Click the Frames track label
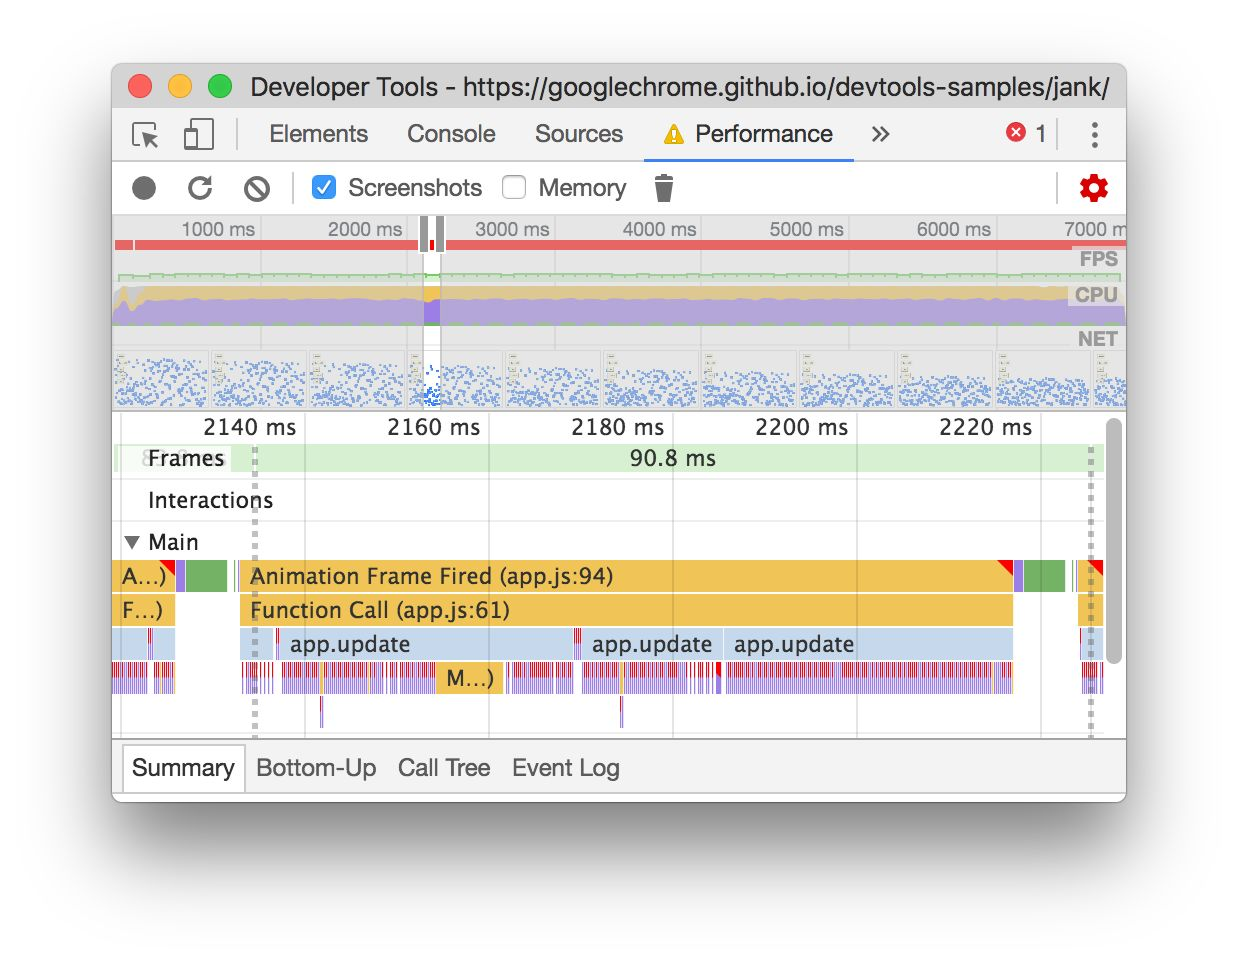This screenshot has width=1238, height=962. [186, 458]
